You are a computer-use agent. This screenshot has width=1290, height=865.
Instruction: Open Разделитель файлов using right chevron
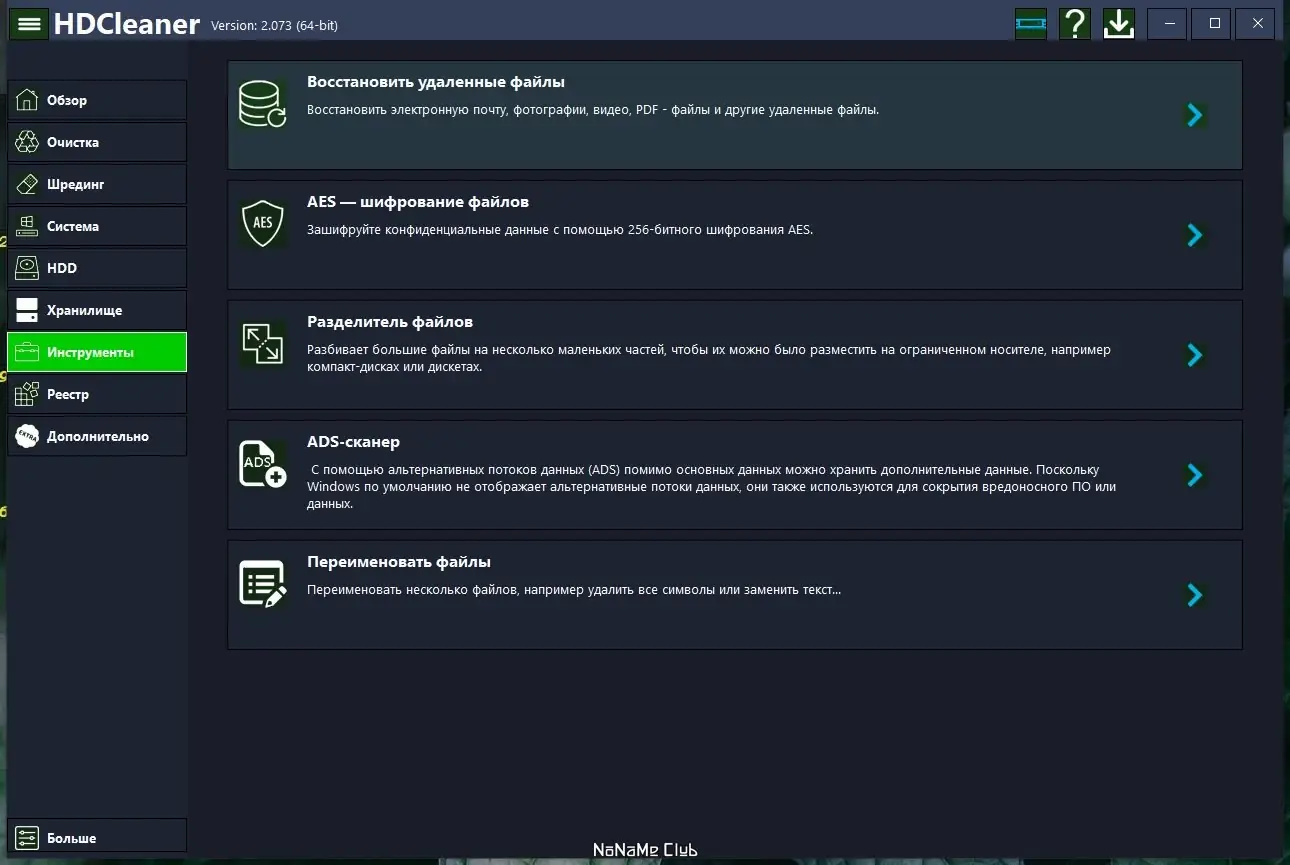(x=1194, y=355)
